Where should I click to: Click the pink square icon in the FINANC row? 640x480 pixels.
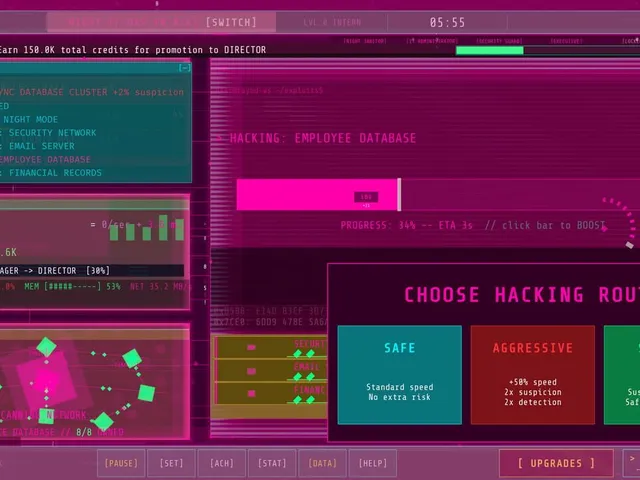coord(251,393)
